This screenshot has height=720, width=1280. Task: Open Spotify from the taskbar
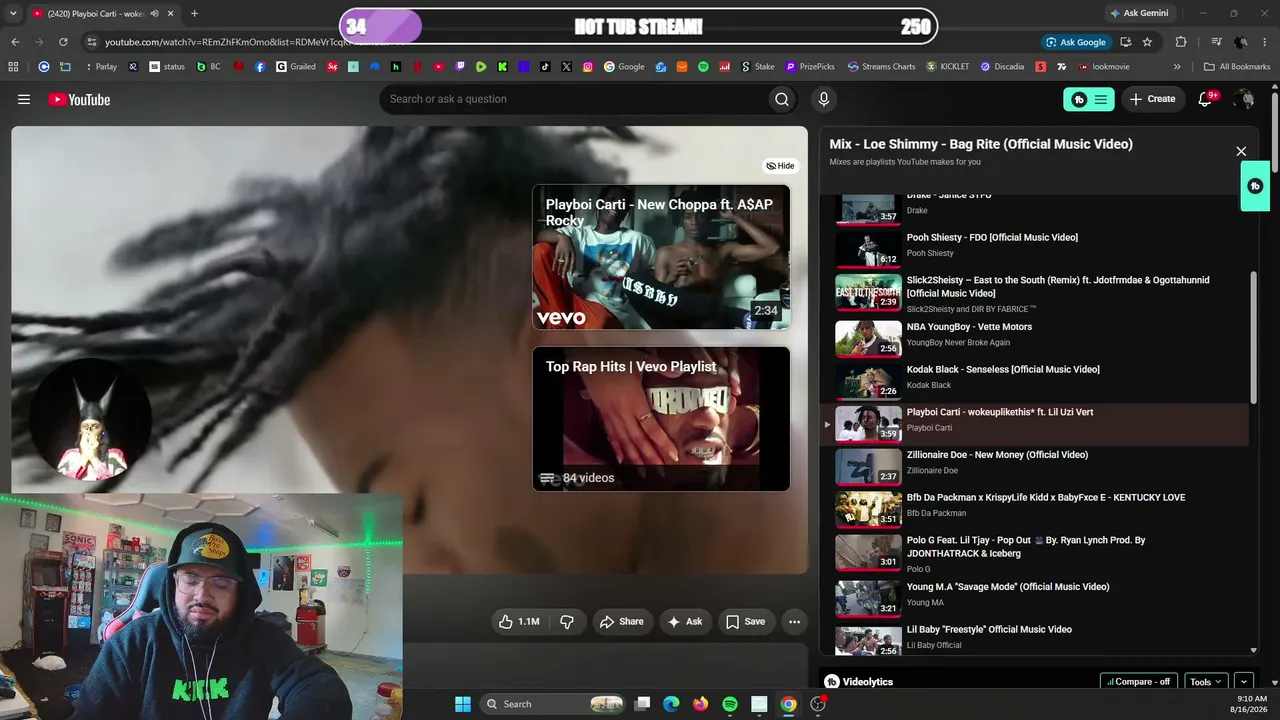pyautogui.click(x=730, y=704)
